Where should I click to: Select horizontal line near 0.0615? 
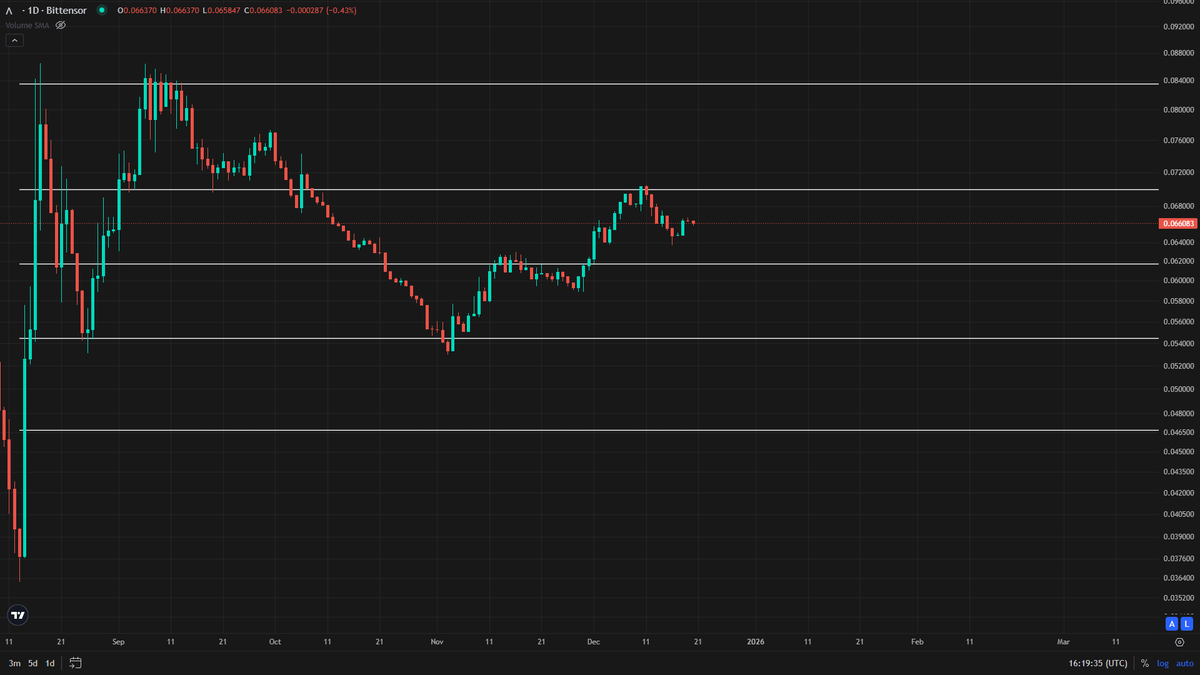[x=588, y=264]
